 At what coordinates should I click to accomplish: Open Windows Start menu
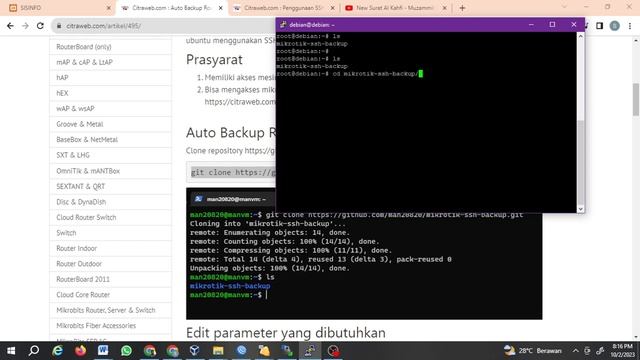click(11, 351)
